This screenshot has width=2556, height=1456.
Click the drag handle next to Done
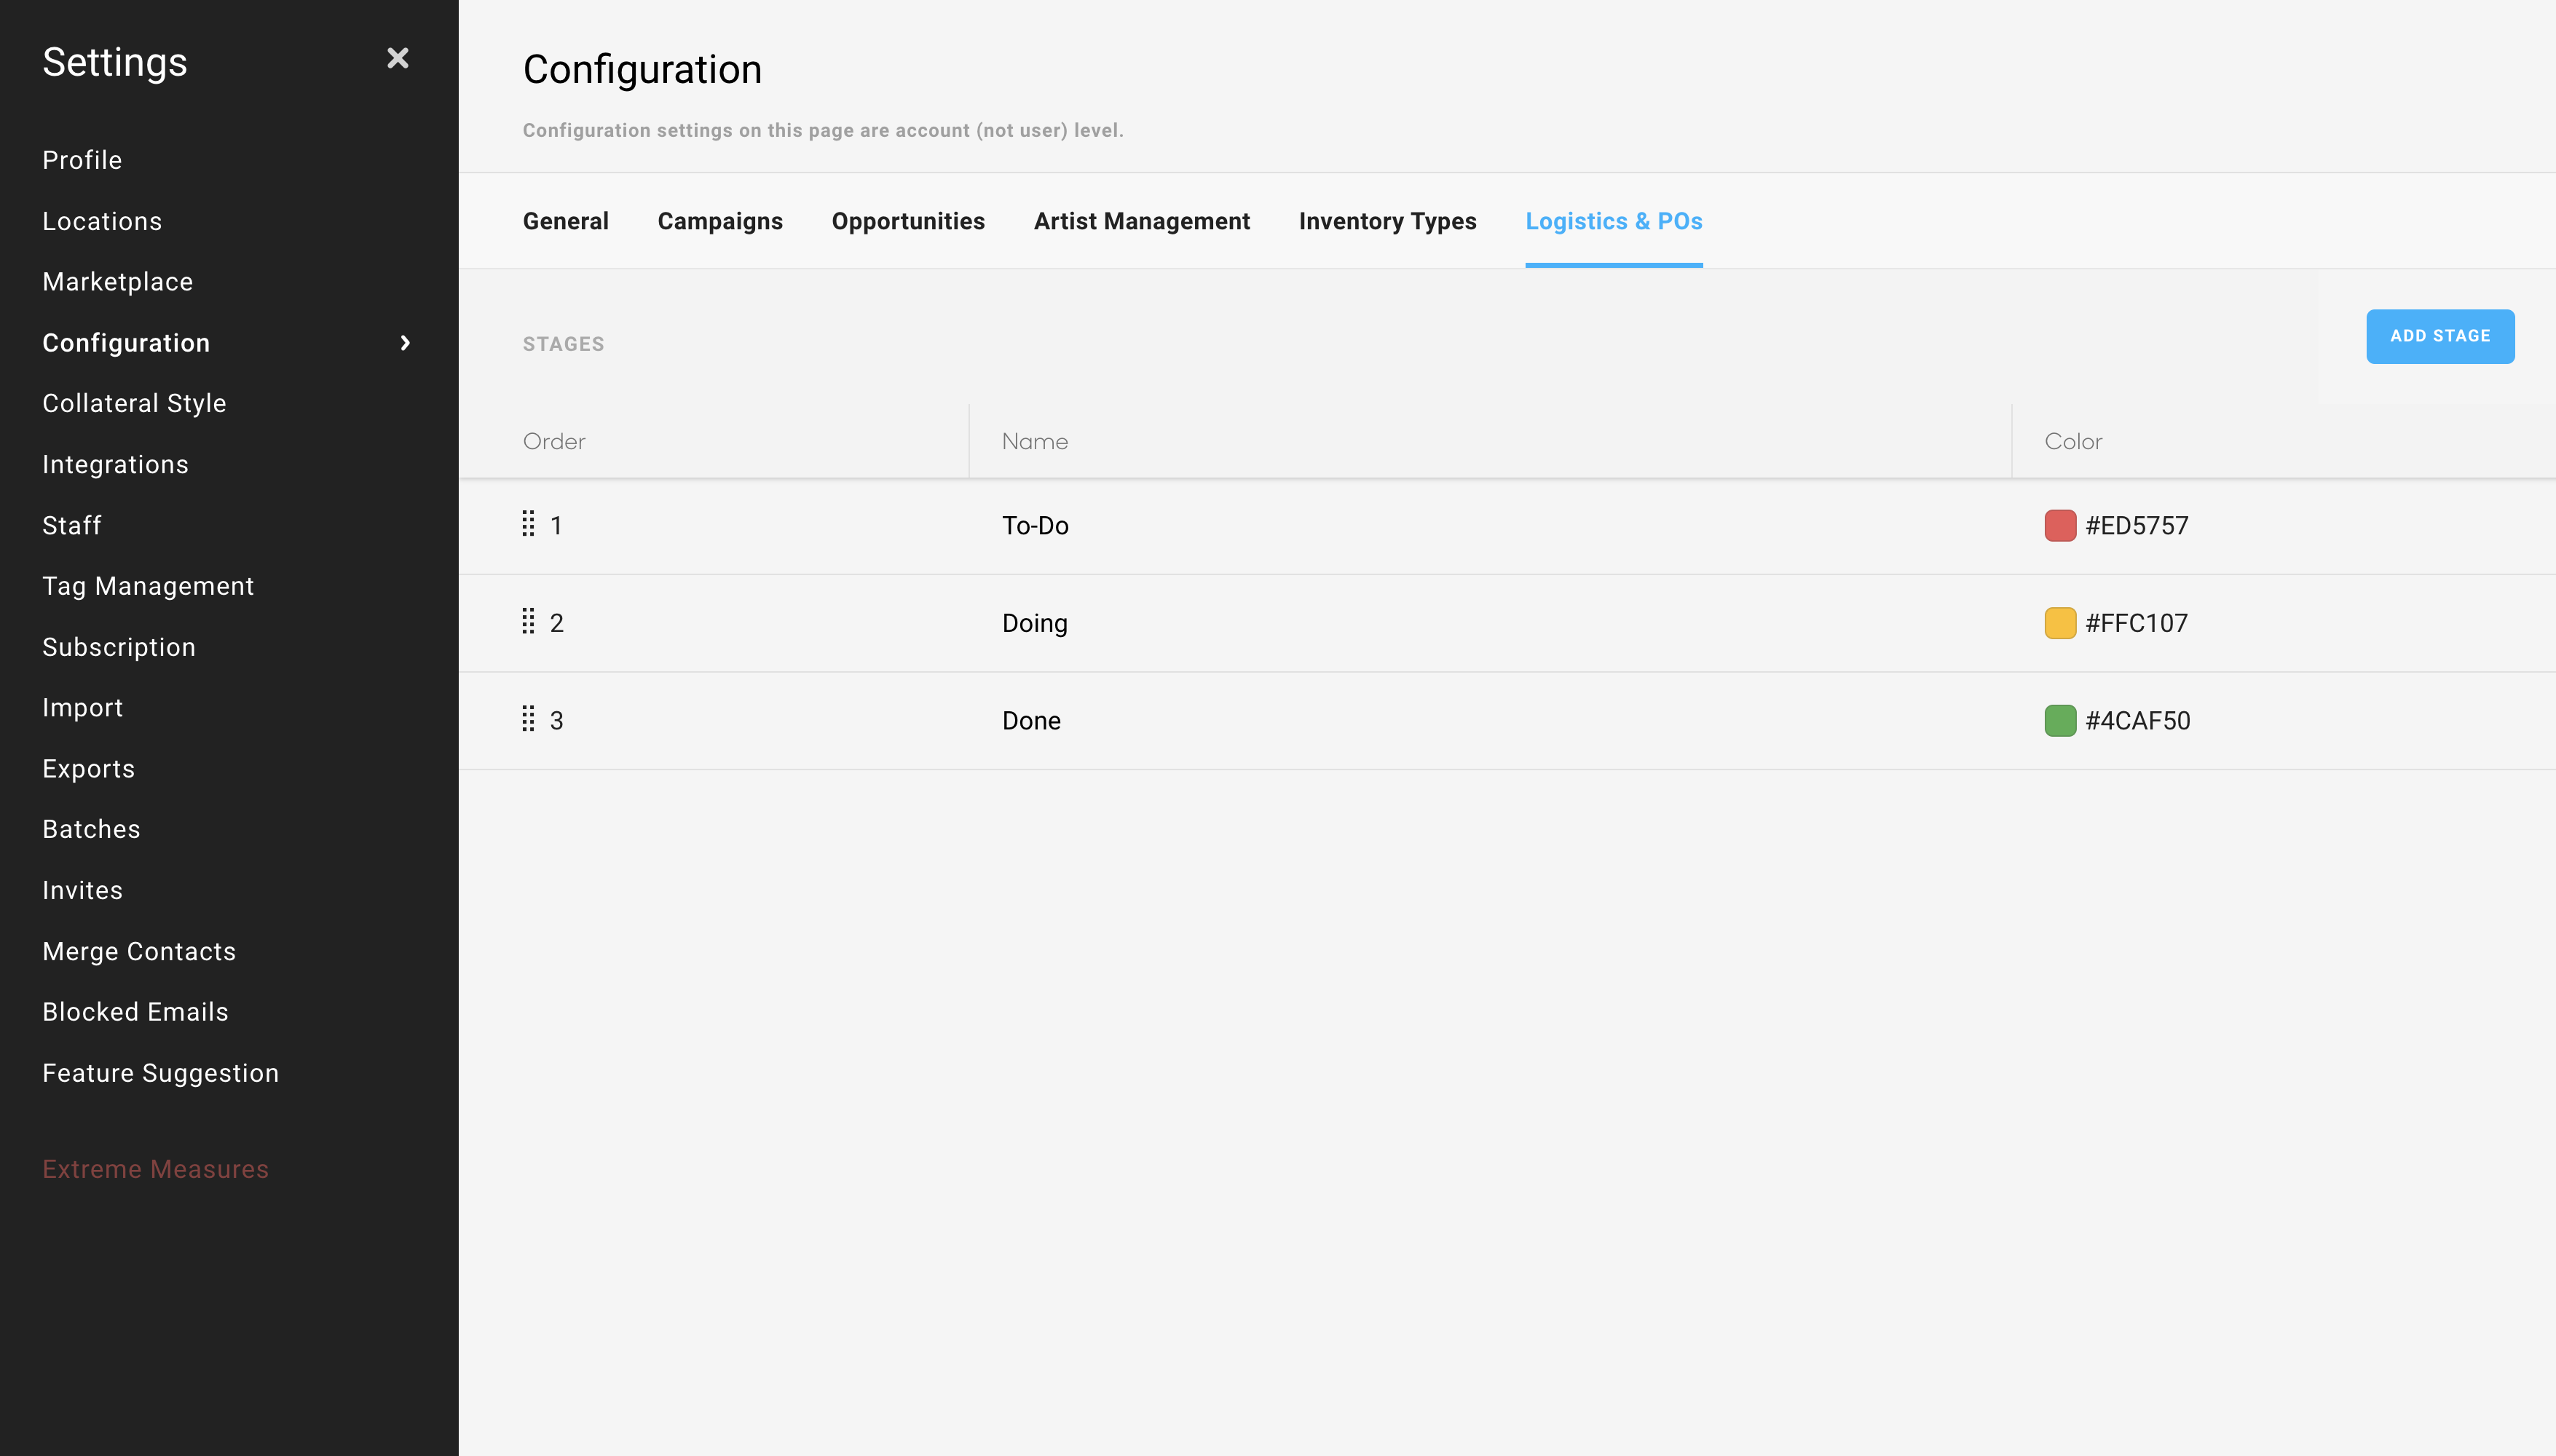529,719
